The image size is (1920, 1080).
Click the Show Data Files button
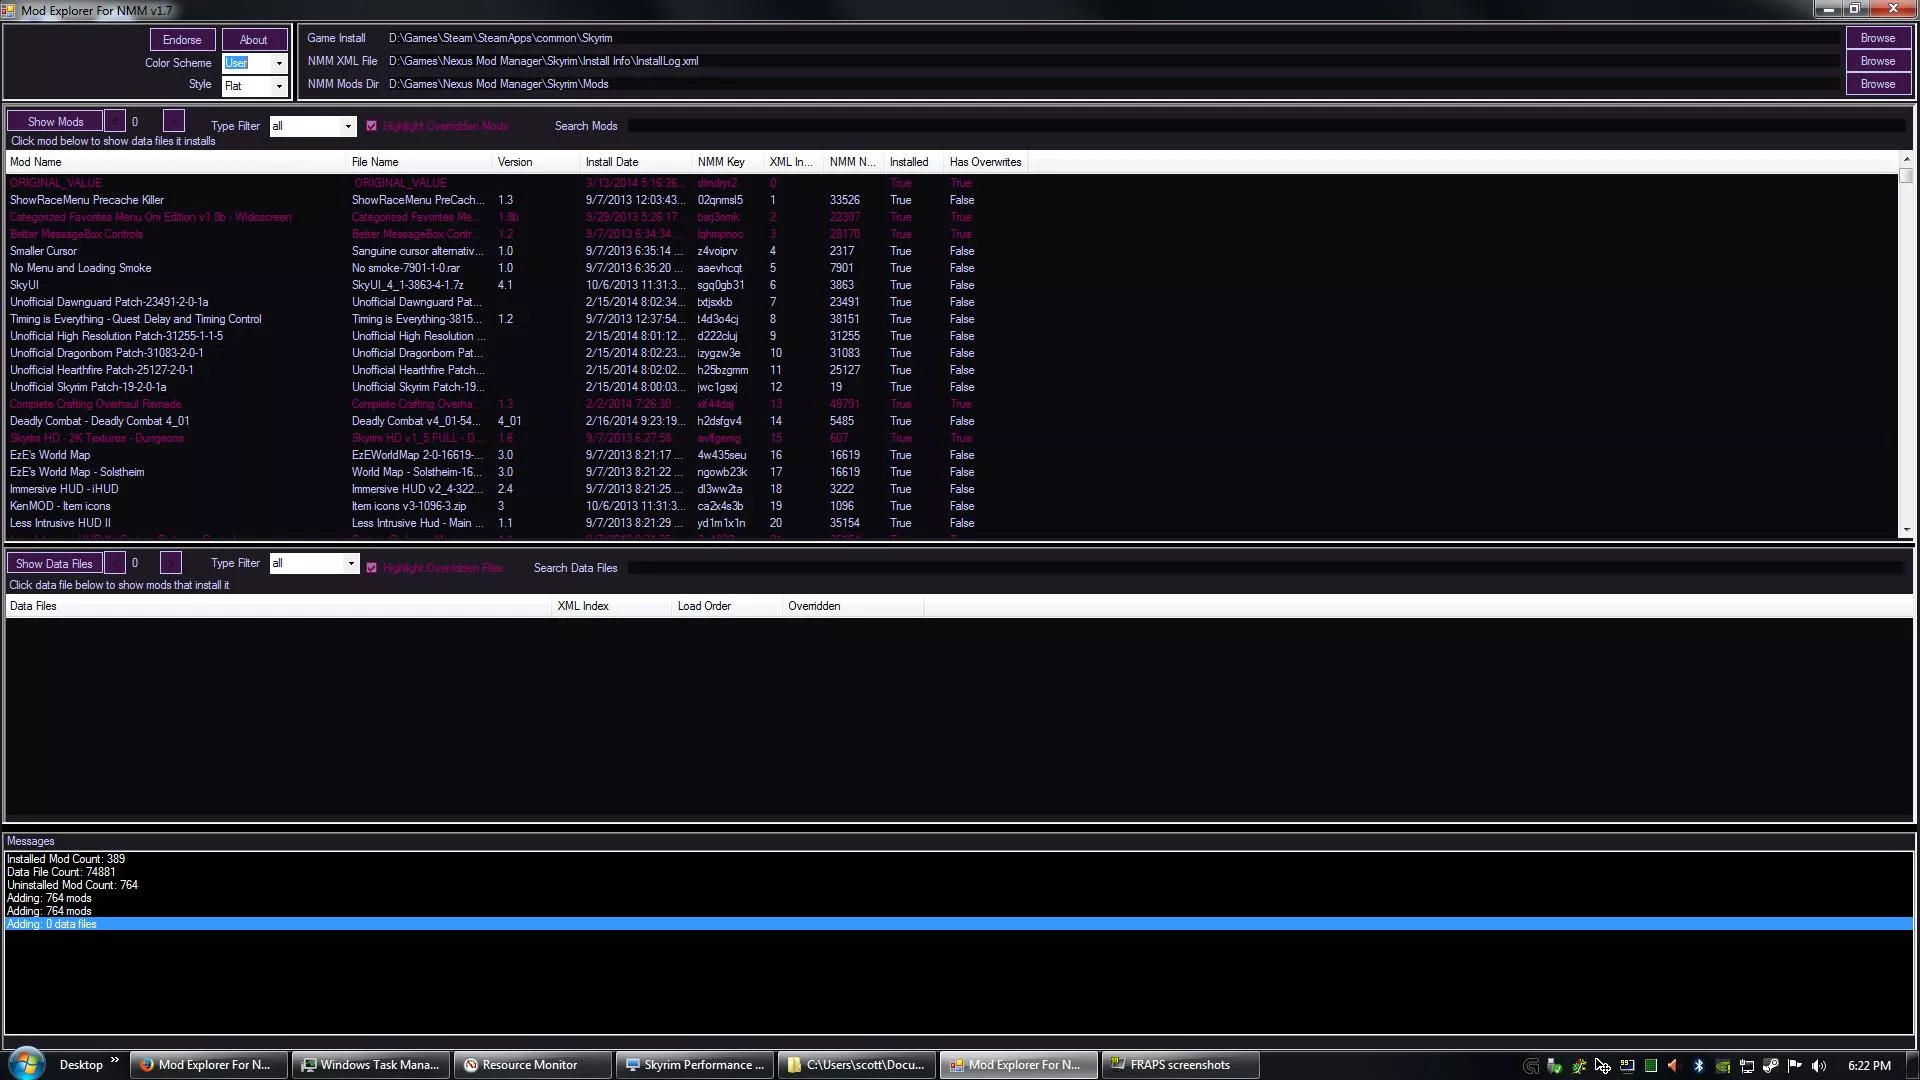coord(54,564)
